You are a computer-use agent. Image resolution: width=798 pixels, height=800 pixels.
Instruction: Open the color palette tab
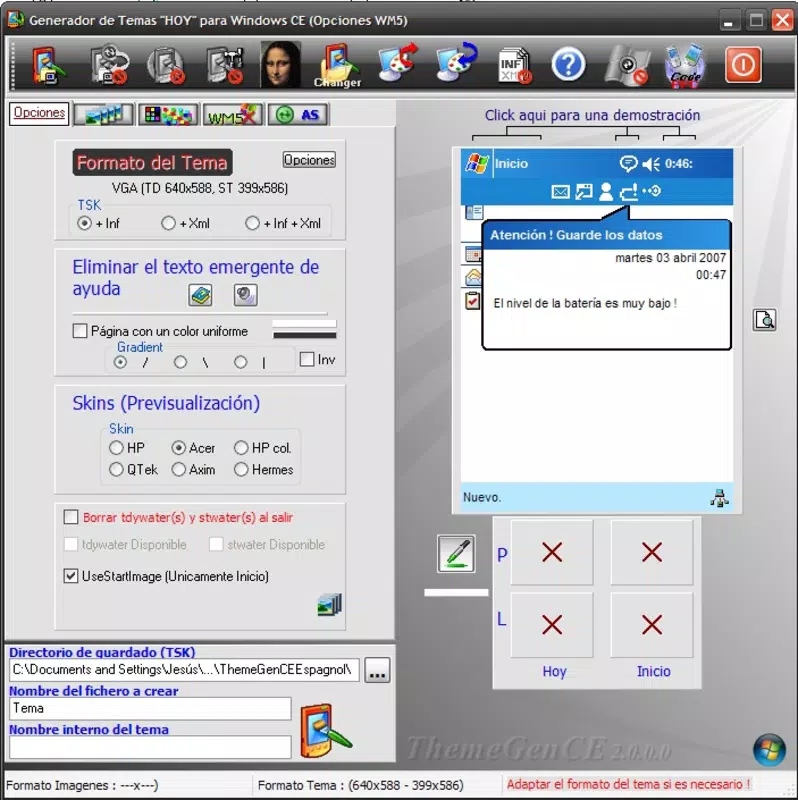click(168, 114)
